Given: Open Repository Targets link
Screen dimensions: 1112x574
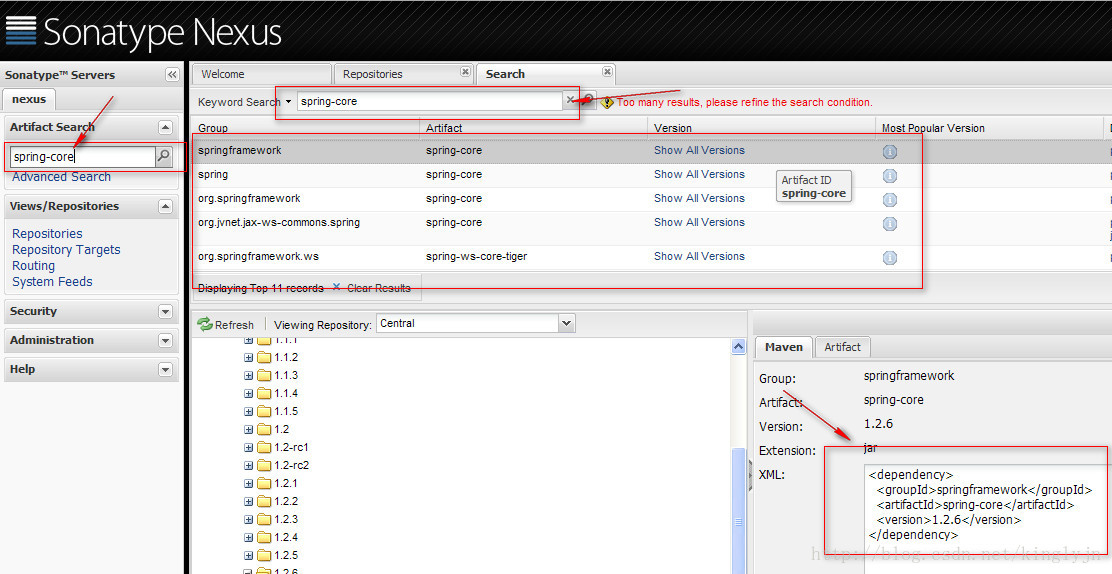Looking at the screenshot, I should [x=66, y=250].
